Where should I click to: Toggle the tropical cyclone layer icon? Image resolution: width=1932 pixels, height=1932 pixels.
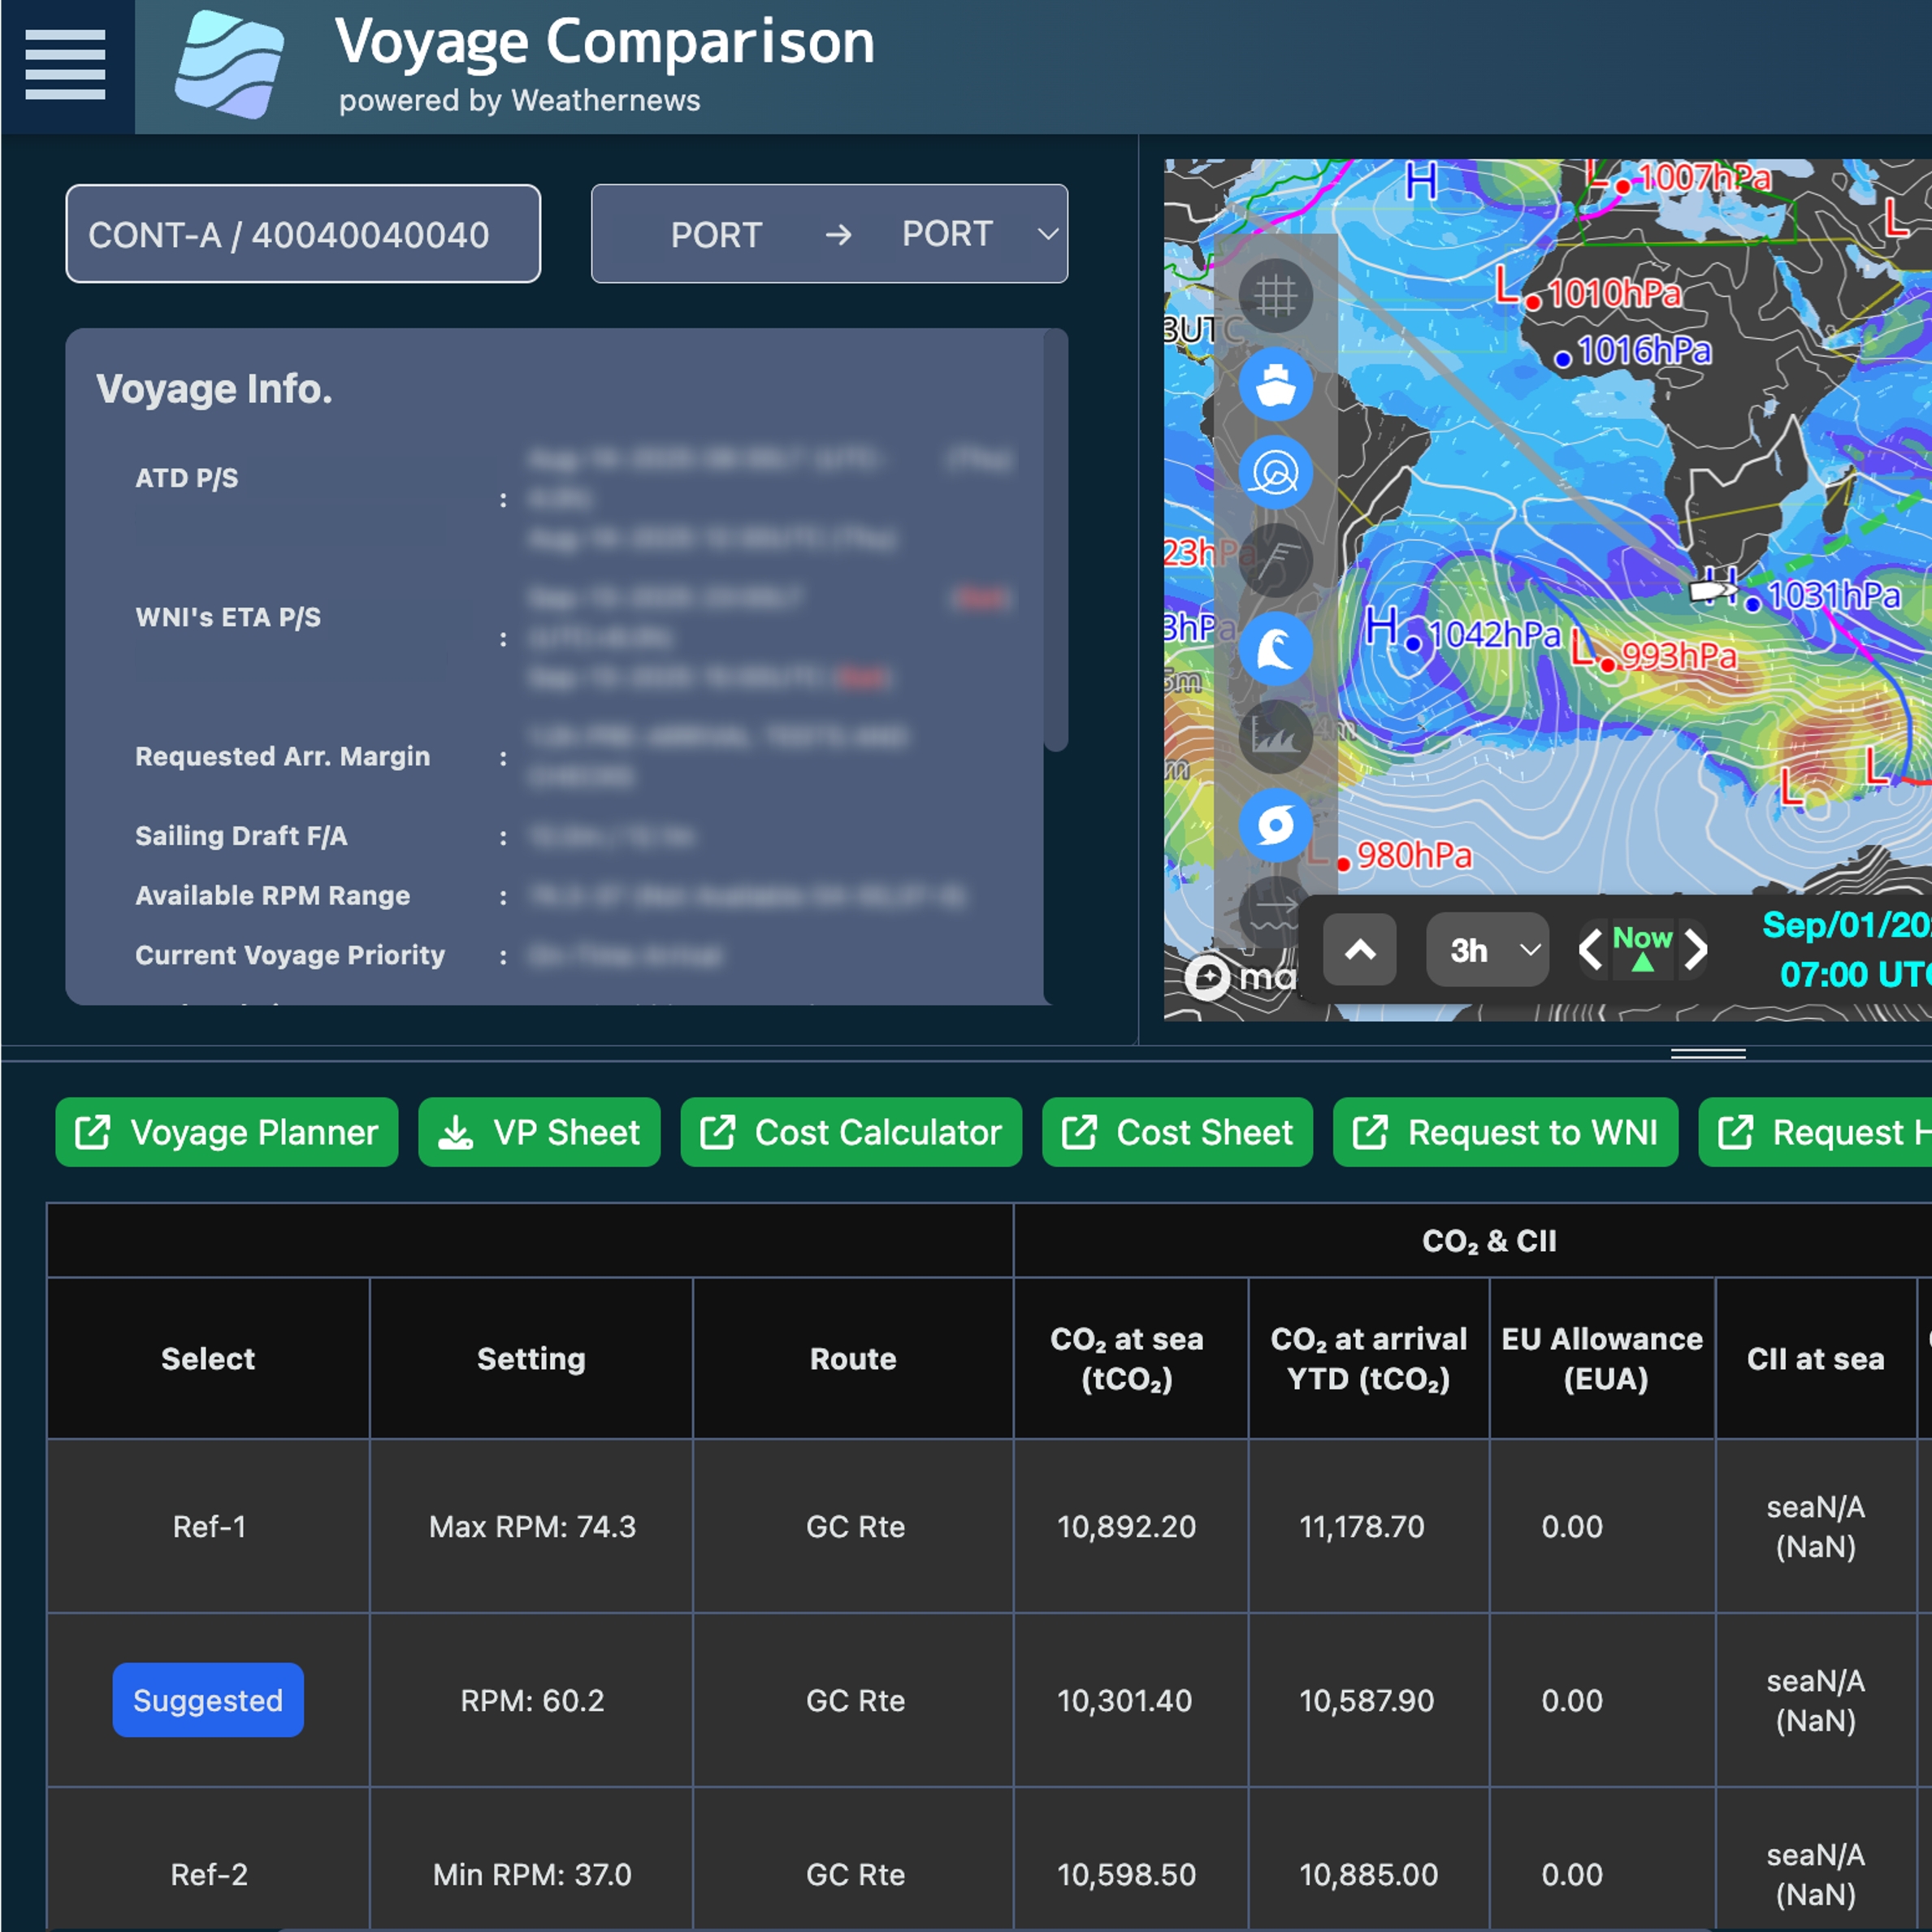(1275, 825)
